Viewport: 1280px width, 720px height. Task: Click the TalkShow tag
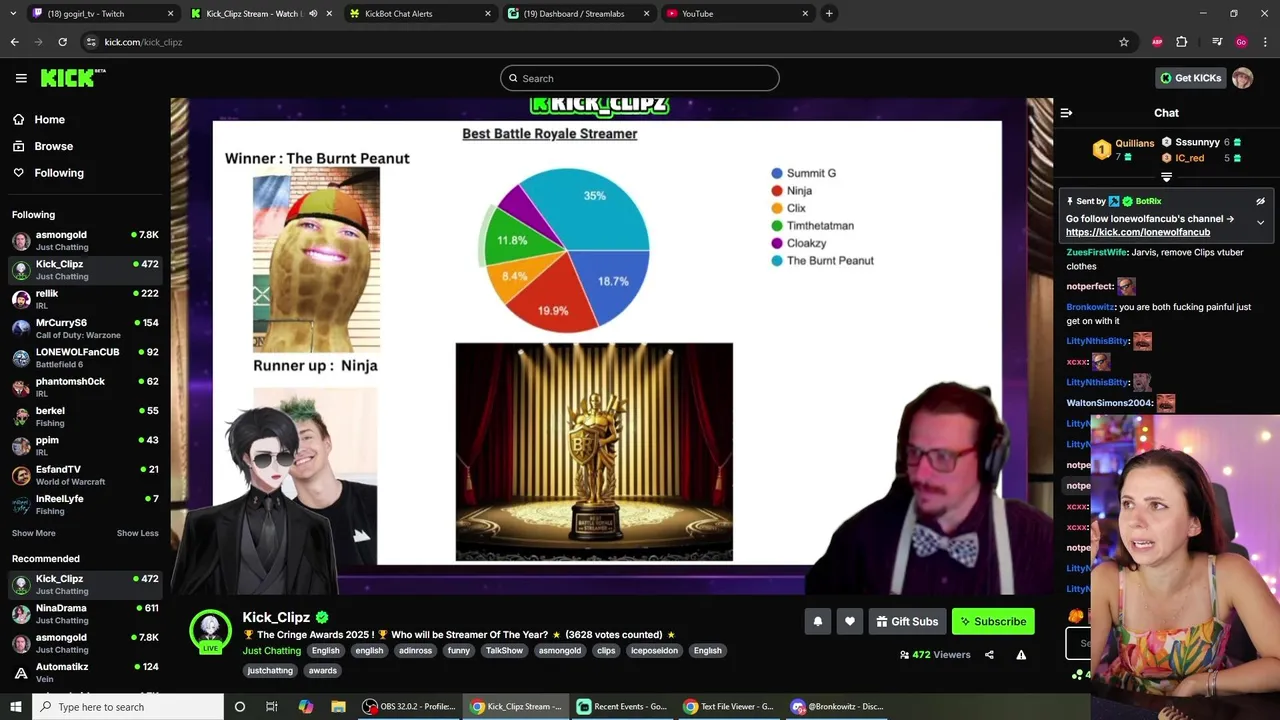click(x=504, y=651)
